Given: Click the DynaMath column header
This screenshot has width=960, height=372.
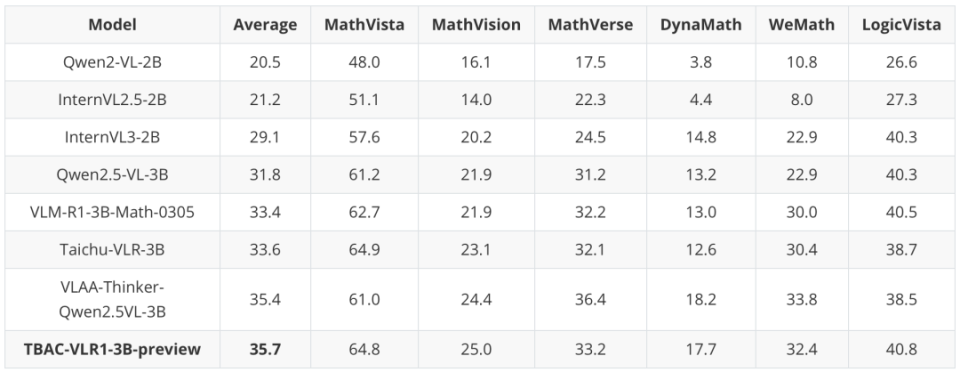Looking at the screenshot, I should click(x=701, y=24).
